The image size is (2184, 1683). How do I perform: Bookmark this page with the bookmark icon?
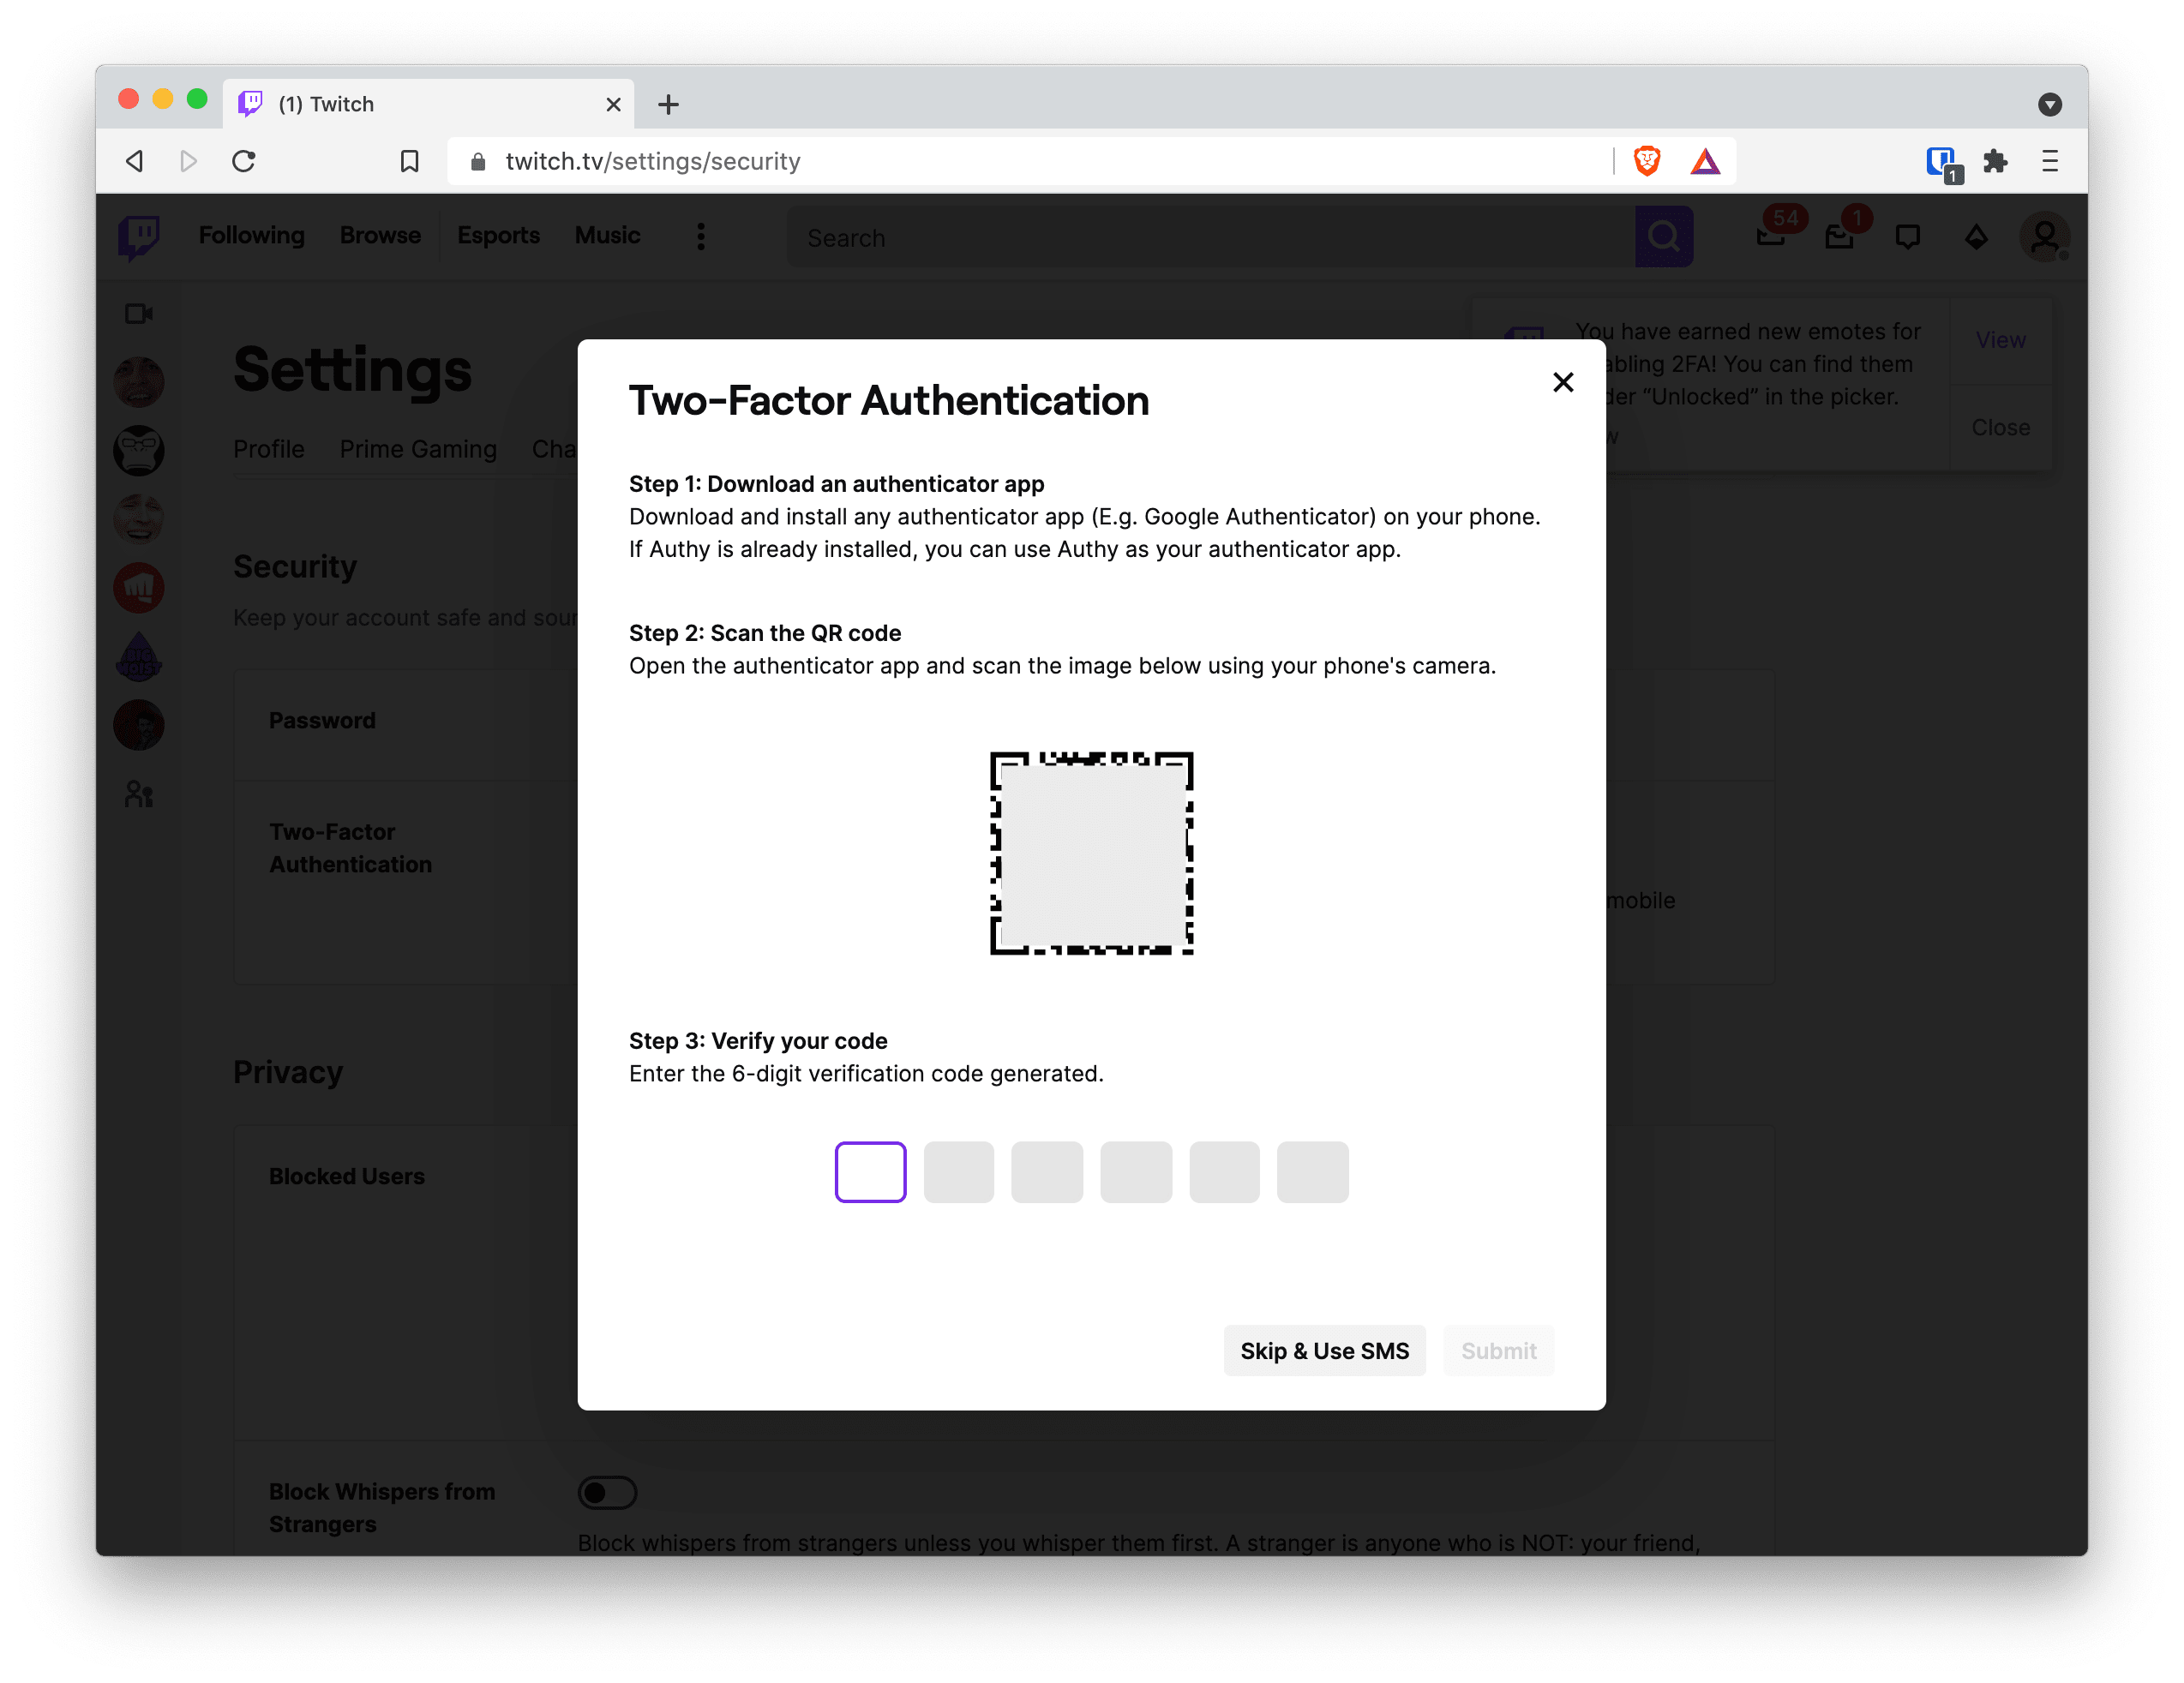pos(409,161)
